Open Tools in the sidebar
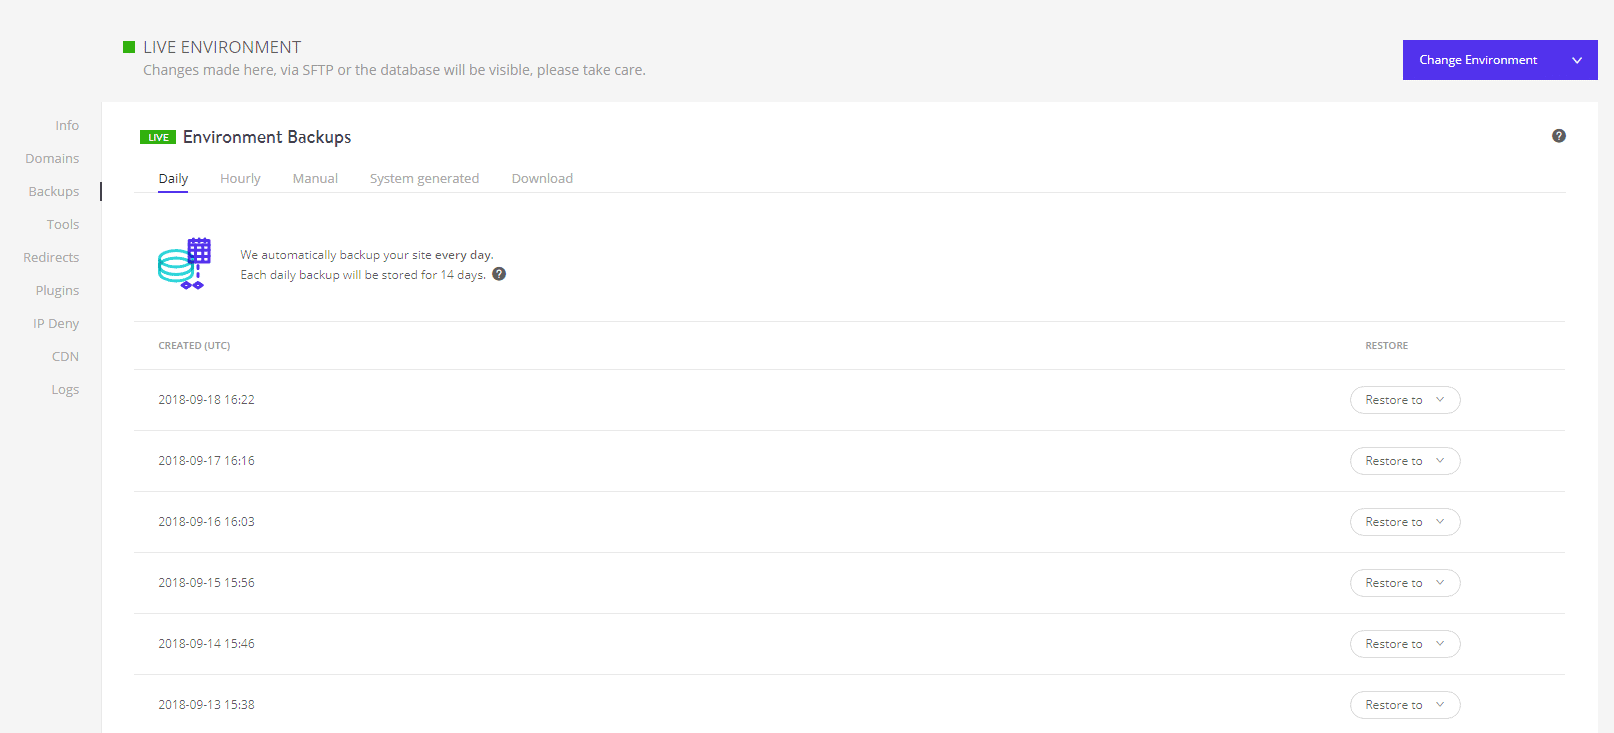Image resolution: width=1614 pixels, height=733 pixels. click(63, 224)
